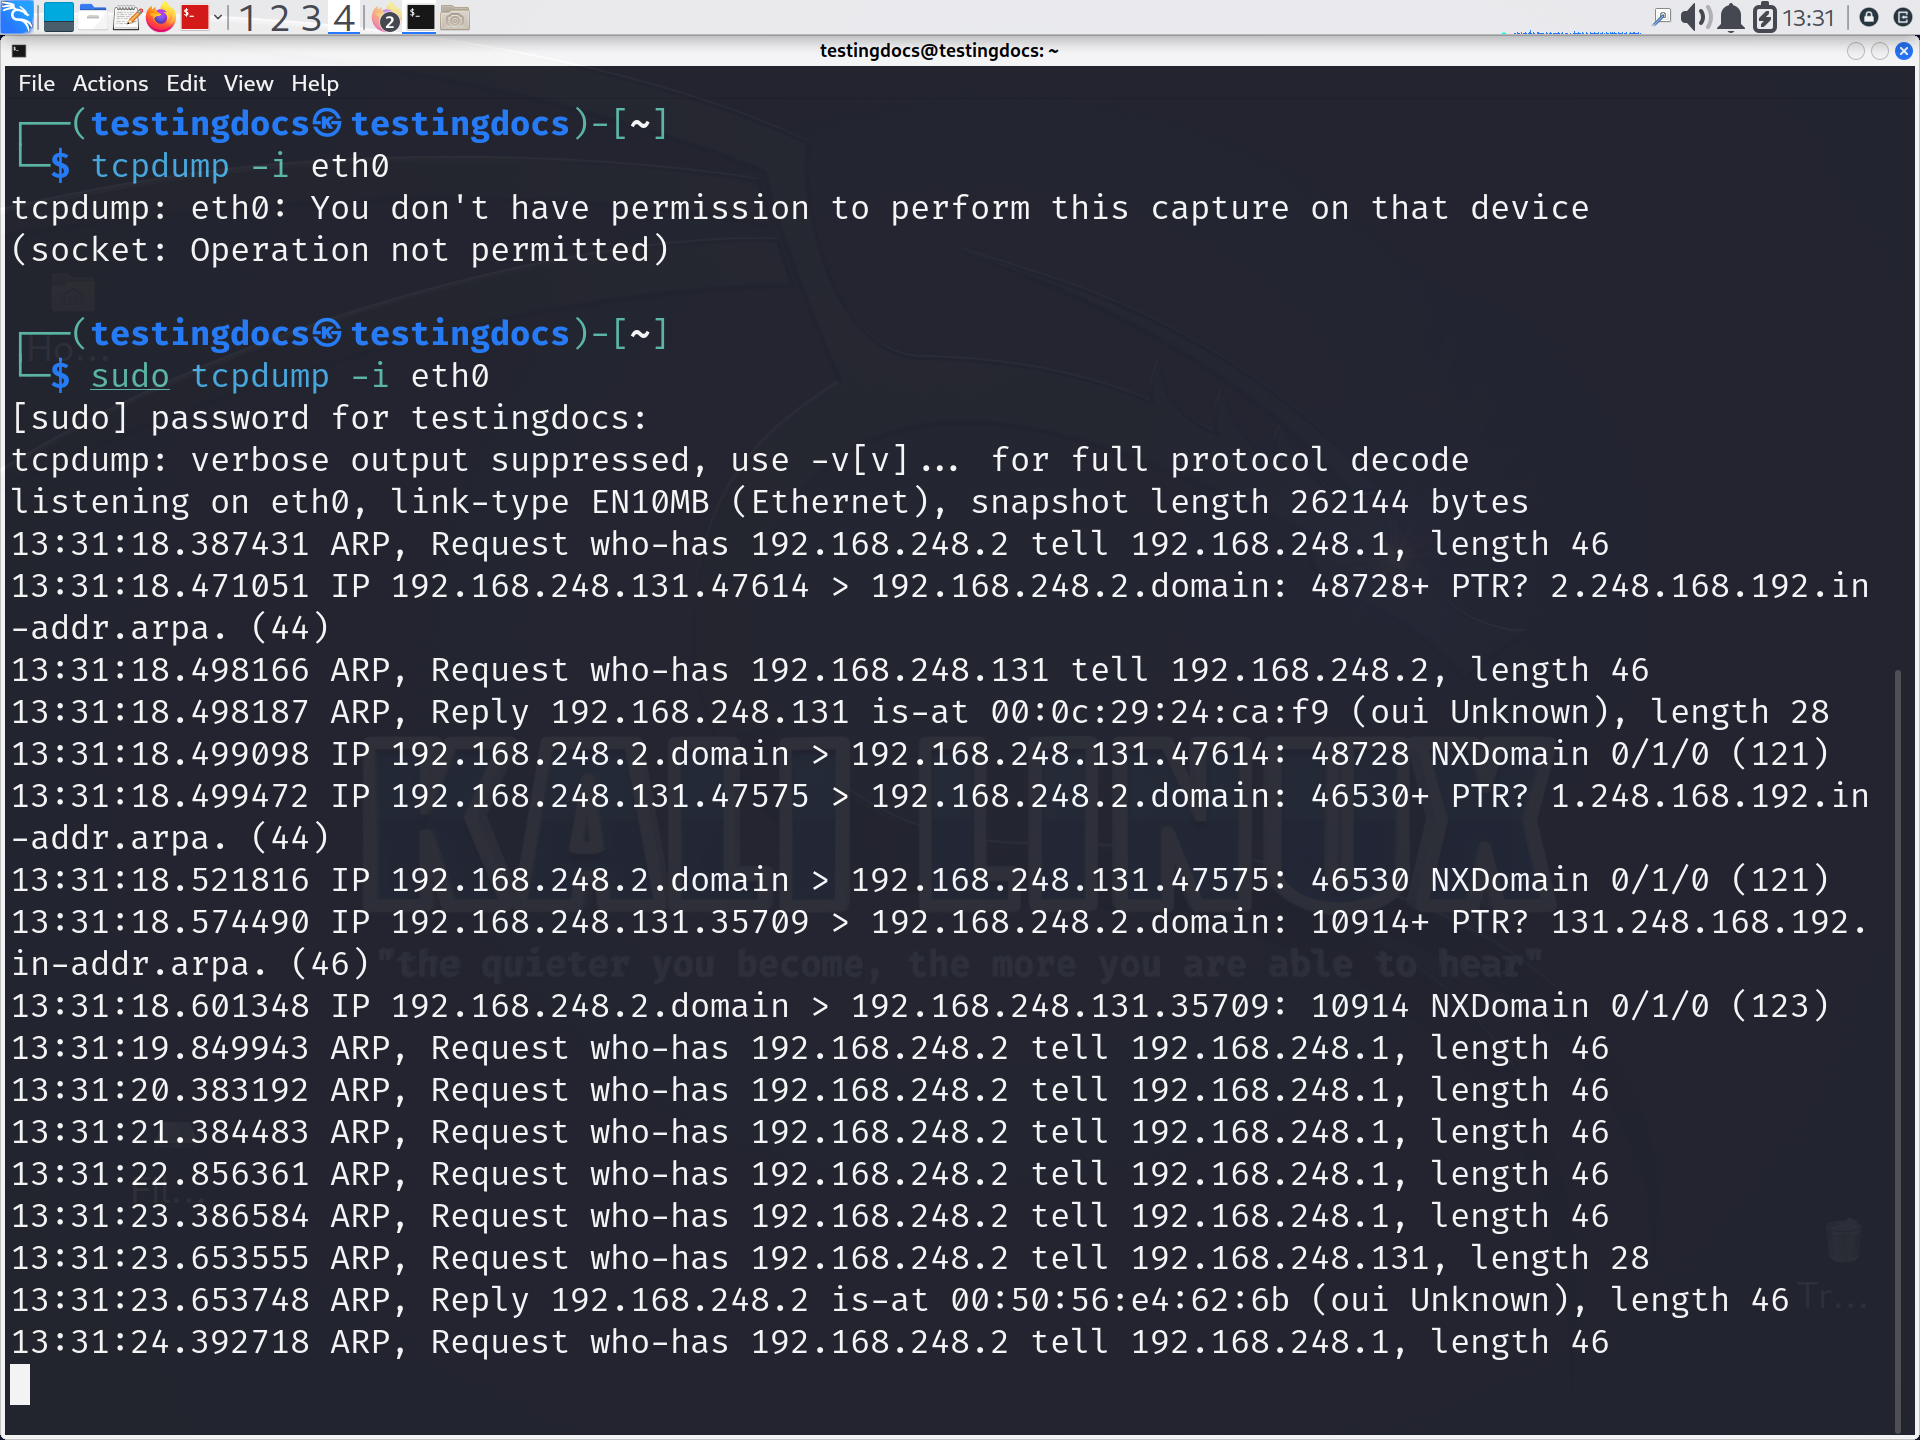Click the terminal window title bar icon
This screenshot has width=1920, height=1440.
(18, 51)
